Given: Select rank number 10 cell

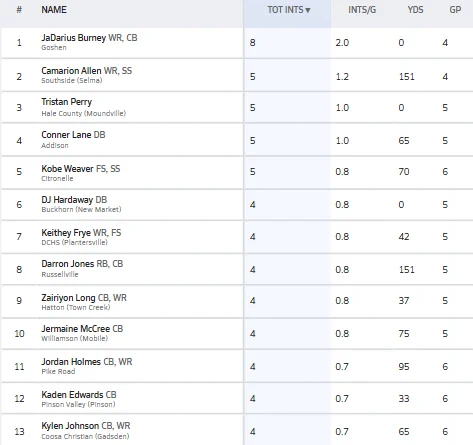Looking at the screenshot, I should tap(19, 334).
